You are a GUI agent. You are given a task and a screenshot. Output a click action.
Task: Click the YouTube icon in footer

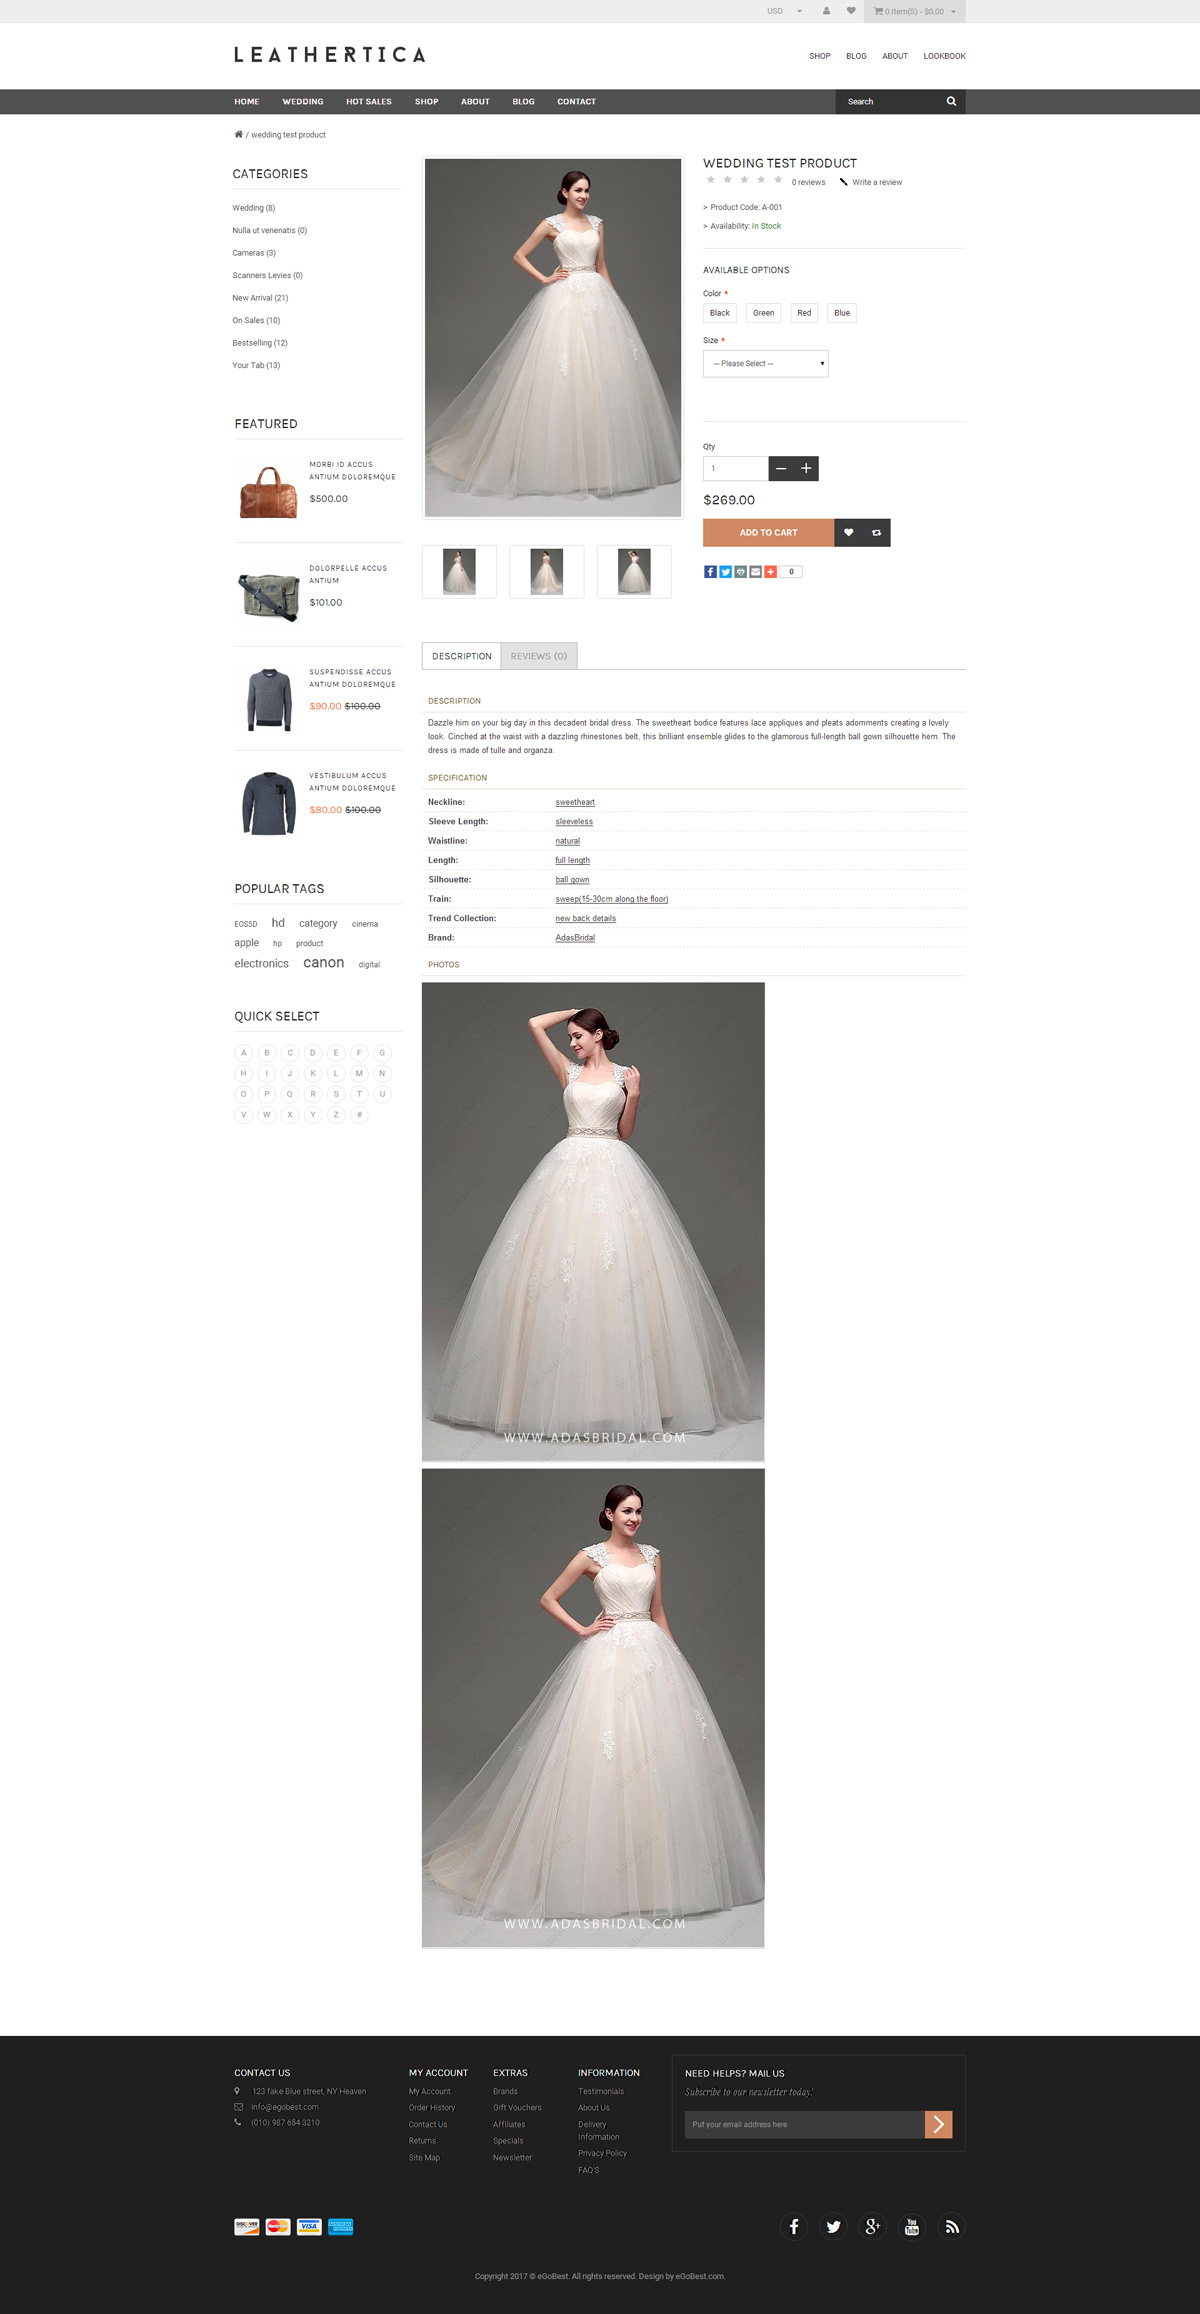click(x=912, y=2226)
